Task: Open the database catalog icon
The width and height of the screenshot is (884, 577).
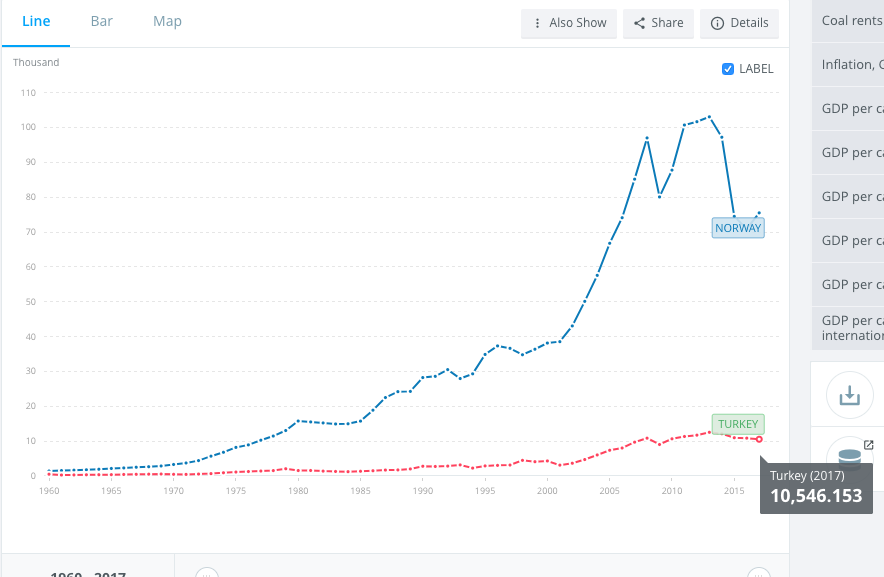Action: coord(849,459)
